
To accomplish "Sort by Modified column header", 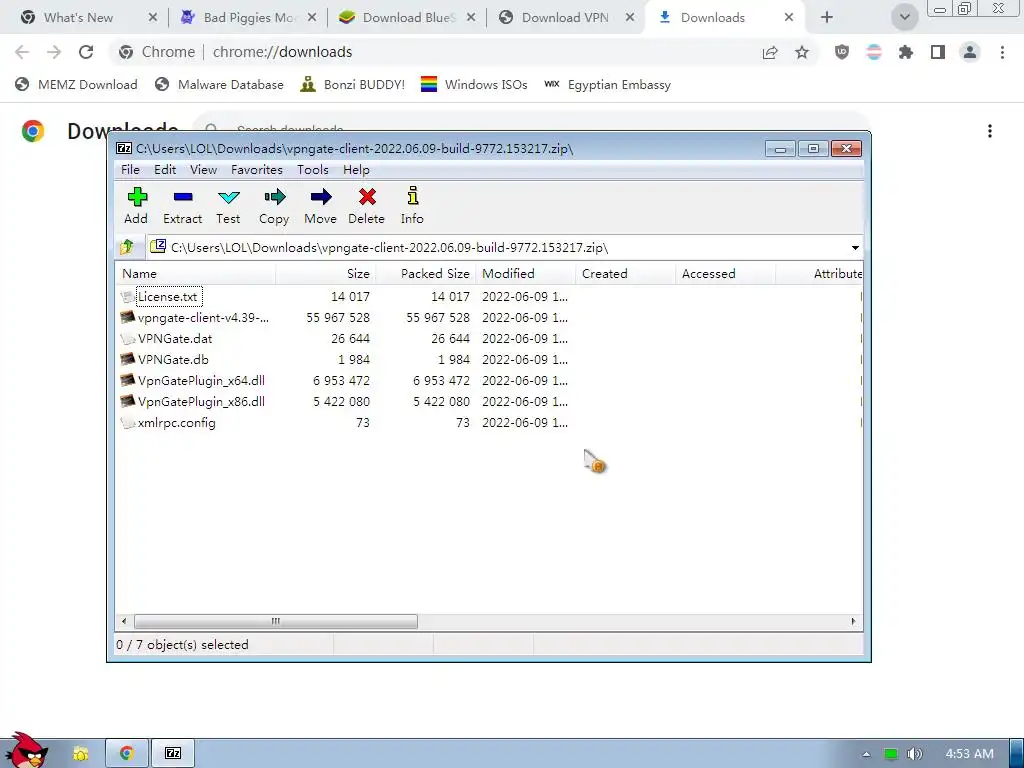I will (526, 274).
